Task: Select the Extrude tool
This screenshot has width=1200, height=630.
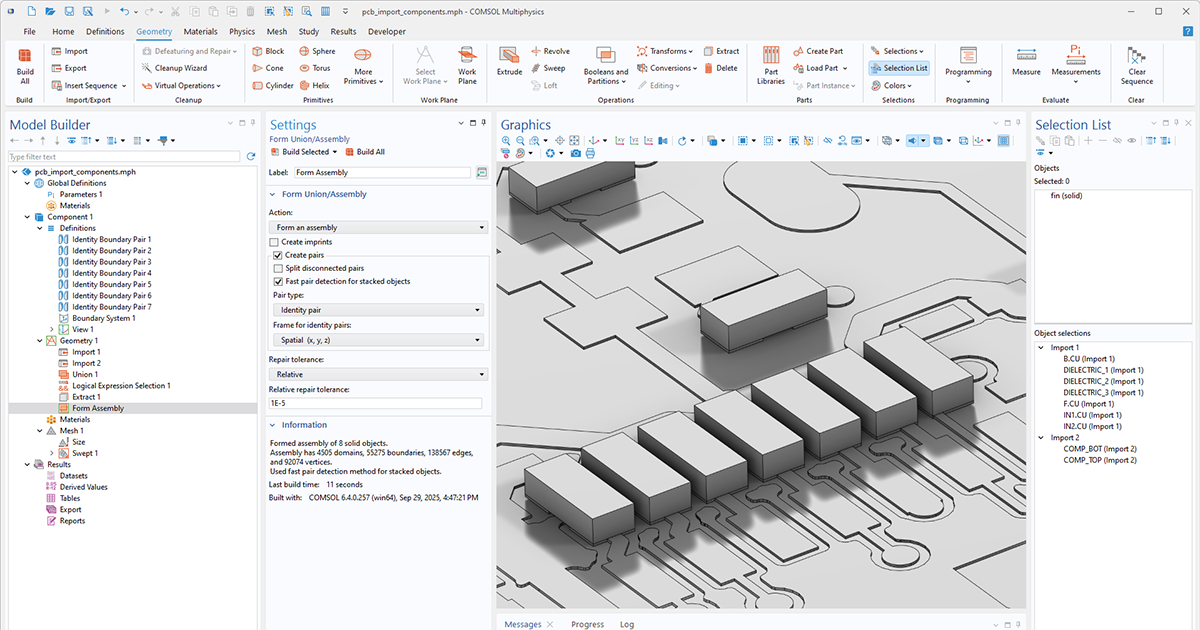Action: (509, 62)
